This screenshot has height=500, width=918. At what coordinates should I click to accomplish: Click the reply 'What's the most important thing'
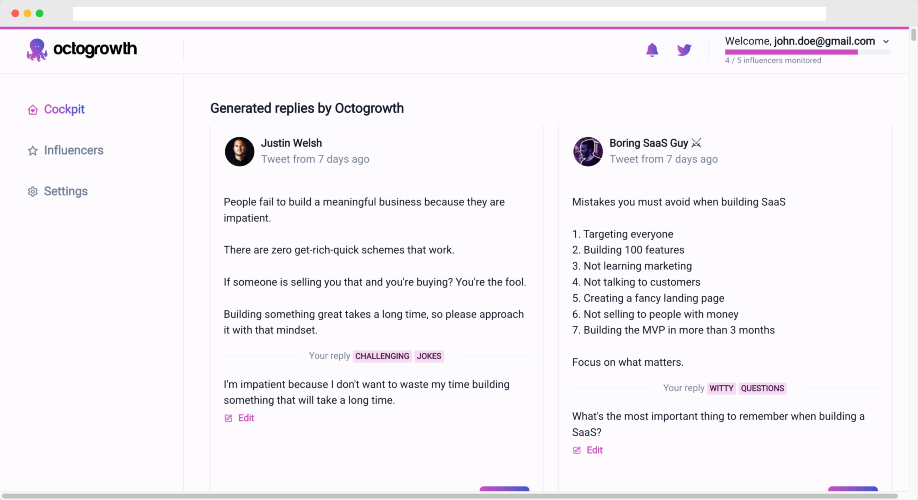(x=718, y=424)
